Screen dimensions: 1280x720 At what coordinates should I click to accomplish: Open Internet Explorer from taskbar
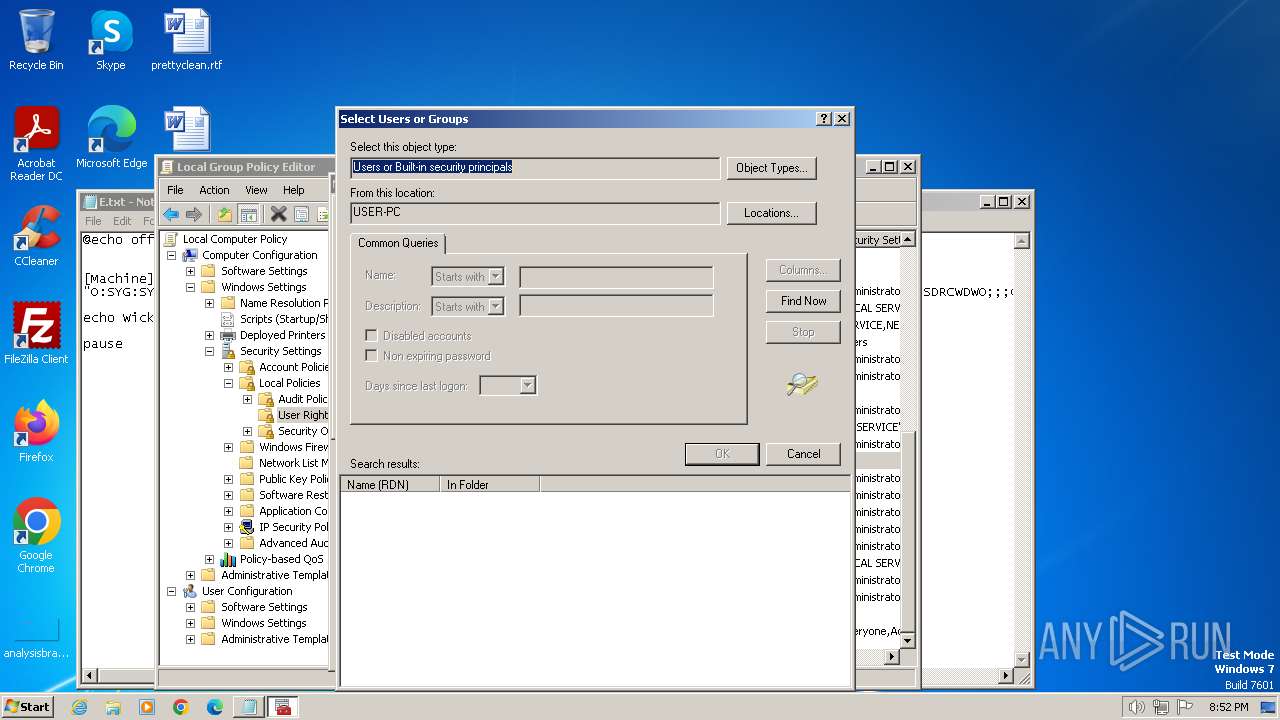click(79, 707)
